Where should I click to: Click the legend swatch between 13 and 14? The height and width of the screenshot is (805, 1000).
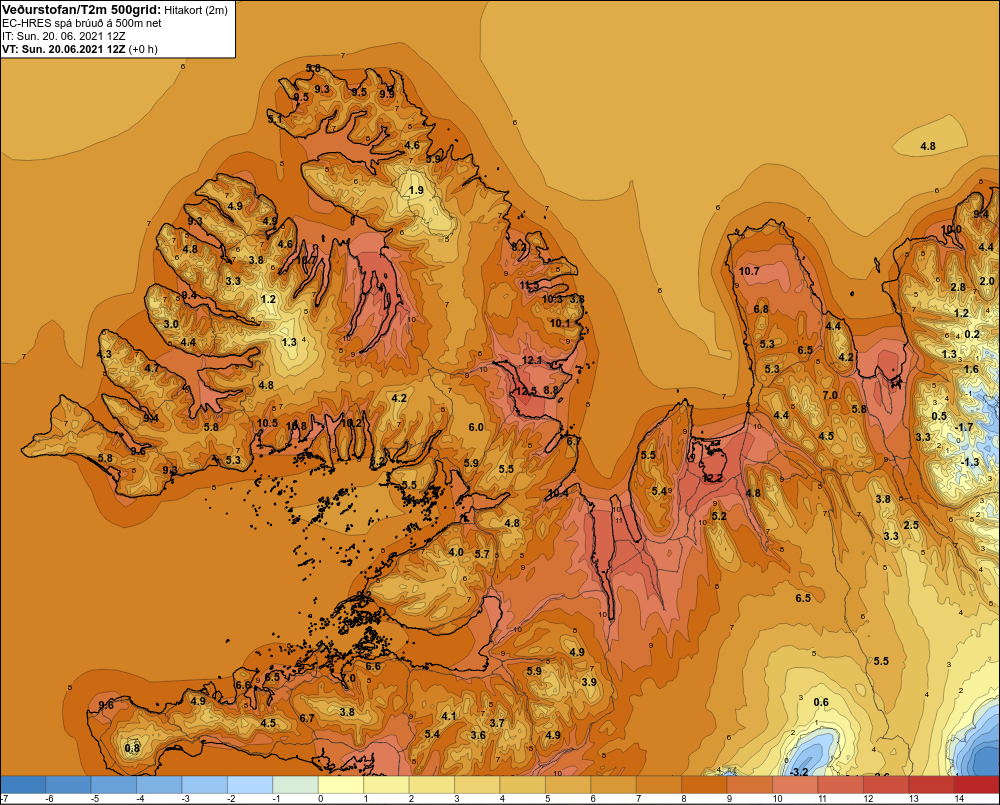(x=931, y=784)
